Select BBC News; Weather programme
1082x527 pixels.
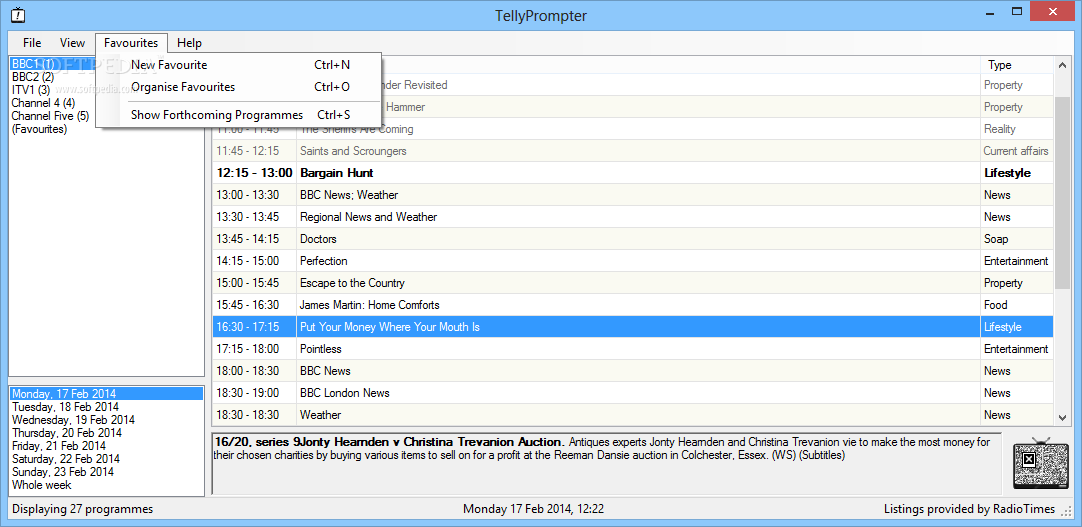[633, 195]
